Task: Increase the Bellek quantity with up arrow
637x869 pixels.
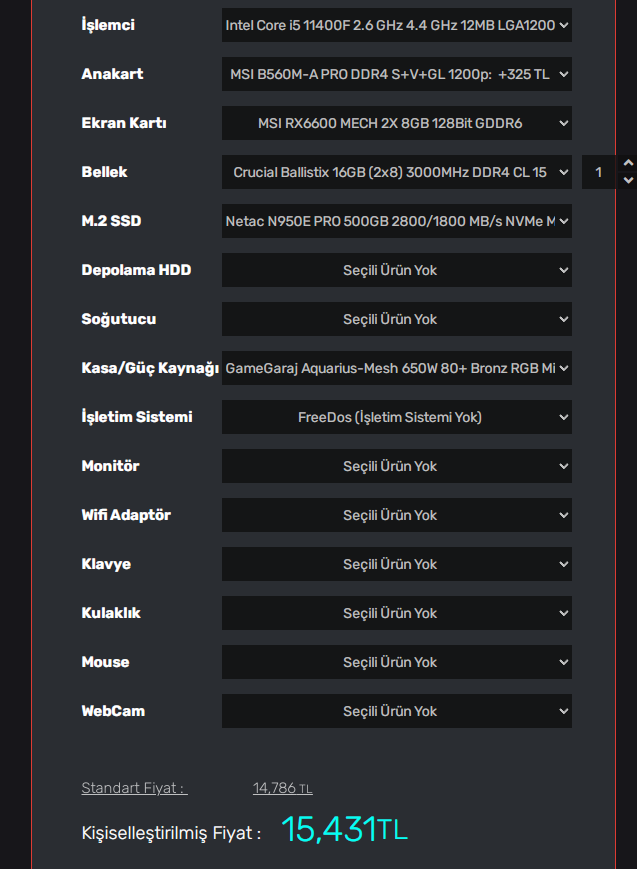Action: (x=628, y=163)
